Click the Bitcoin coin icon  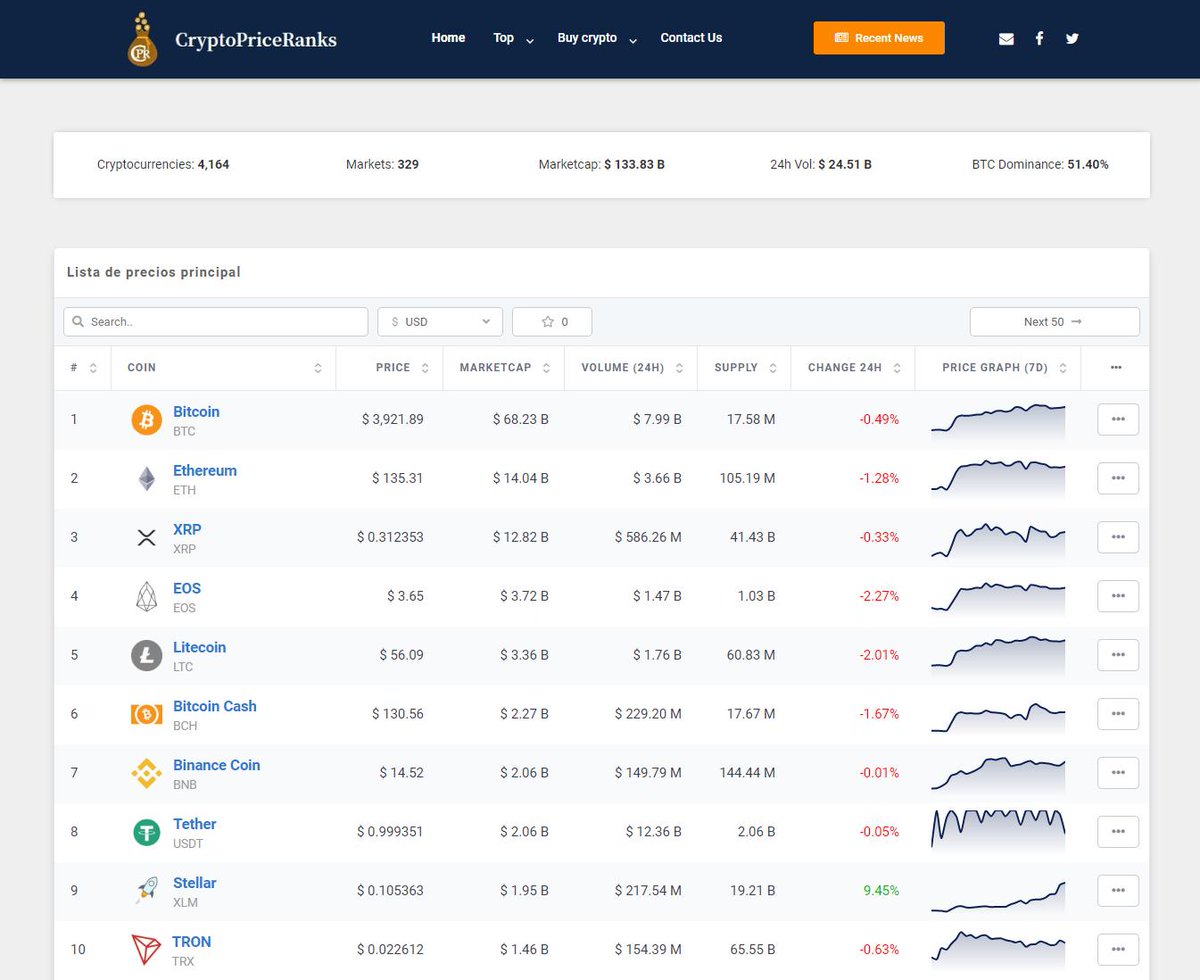[x=147, y=420]
